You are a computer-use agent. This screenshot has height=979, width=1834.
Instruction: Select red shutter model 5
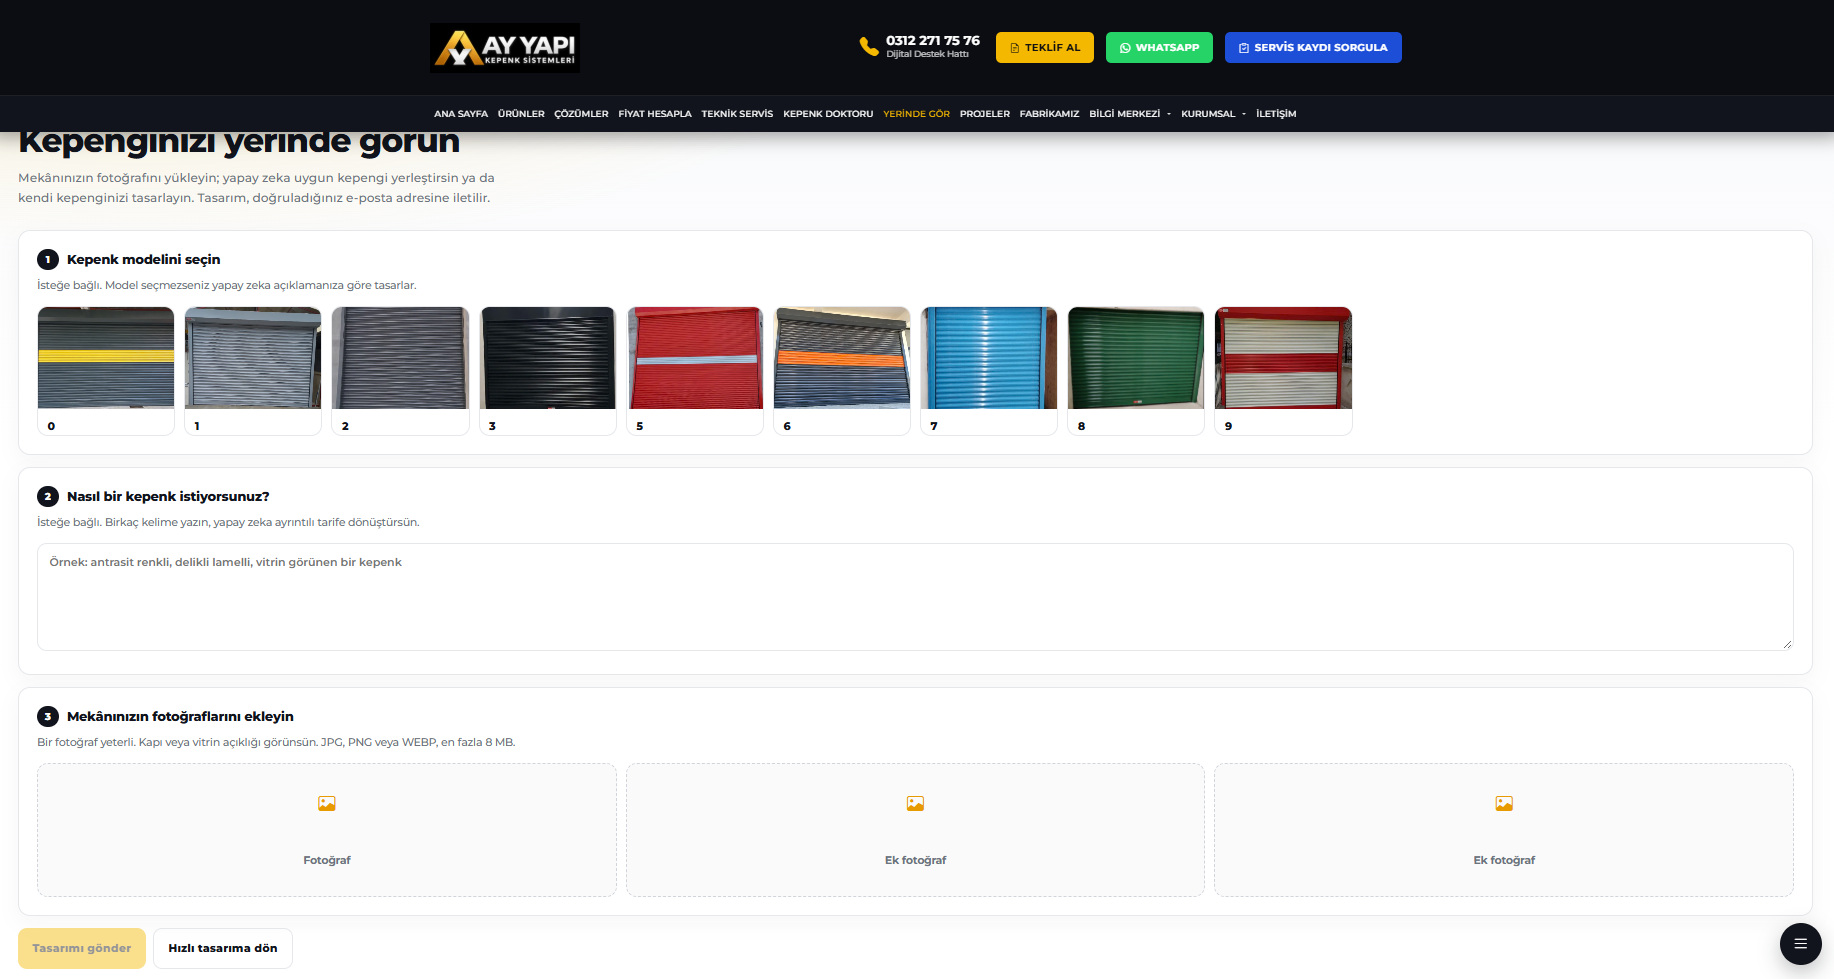tap(695, 371)
